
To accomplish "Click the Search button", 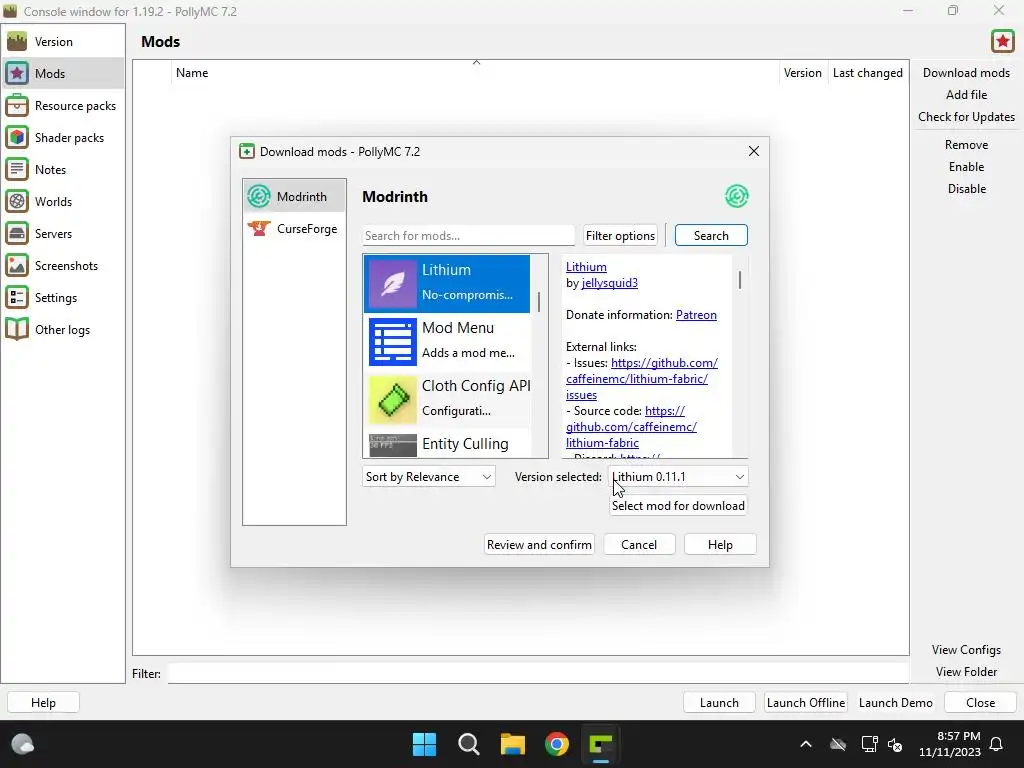I will pyautogui.click(x=711, y=236).
